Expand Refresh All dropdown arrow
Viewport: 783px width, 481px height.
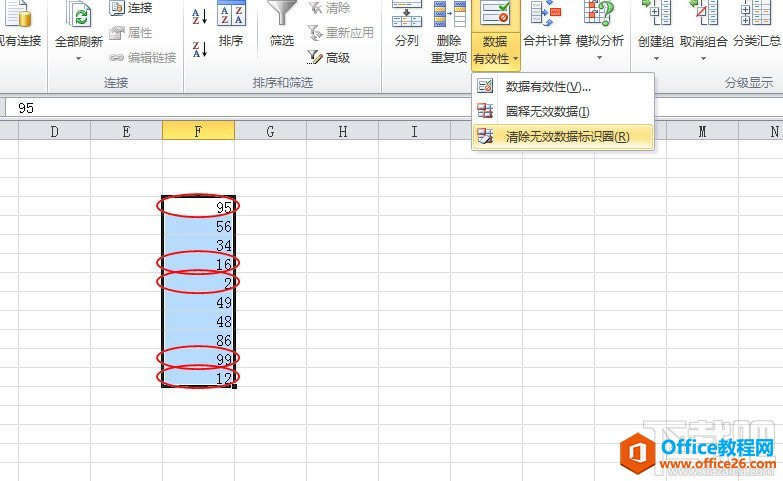78,58
